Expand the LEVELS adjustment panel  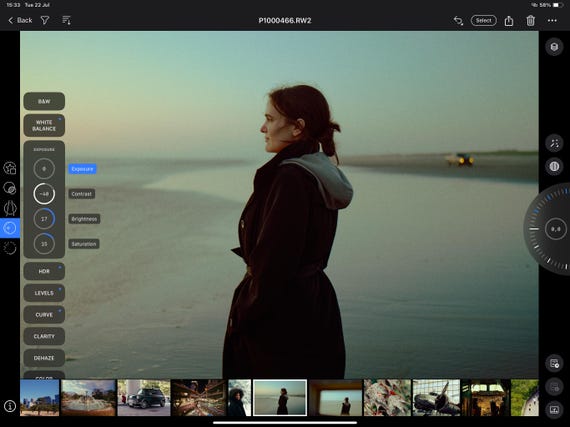pyautogui.click(x=44, y=293)
